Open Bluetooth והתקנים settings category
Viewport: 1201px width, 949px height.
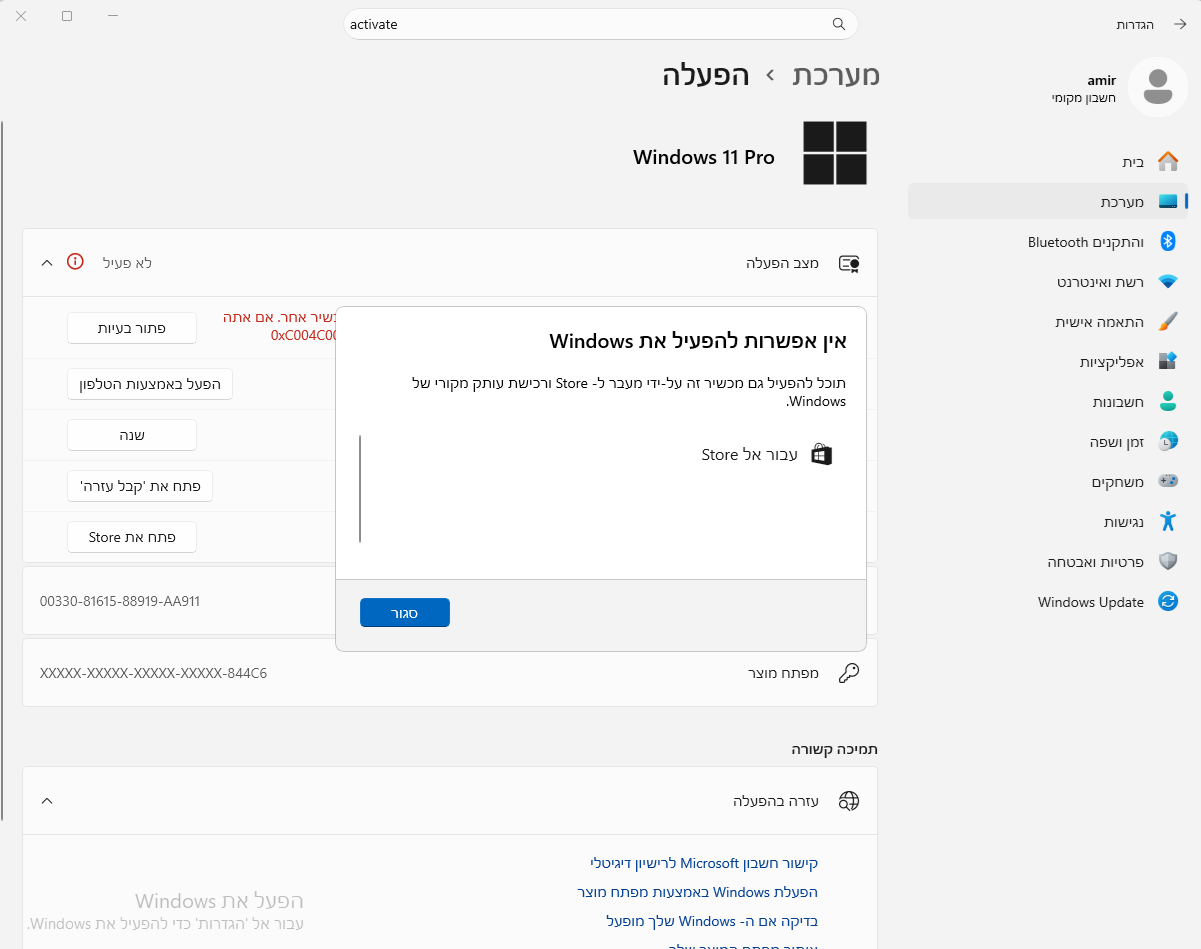click(x=1048, y=242)
